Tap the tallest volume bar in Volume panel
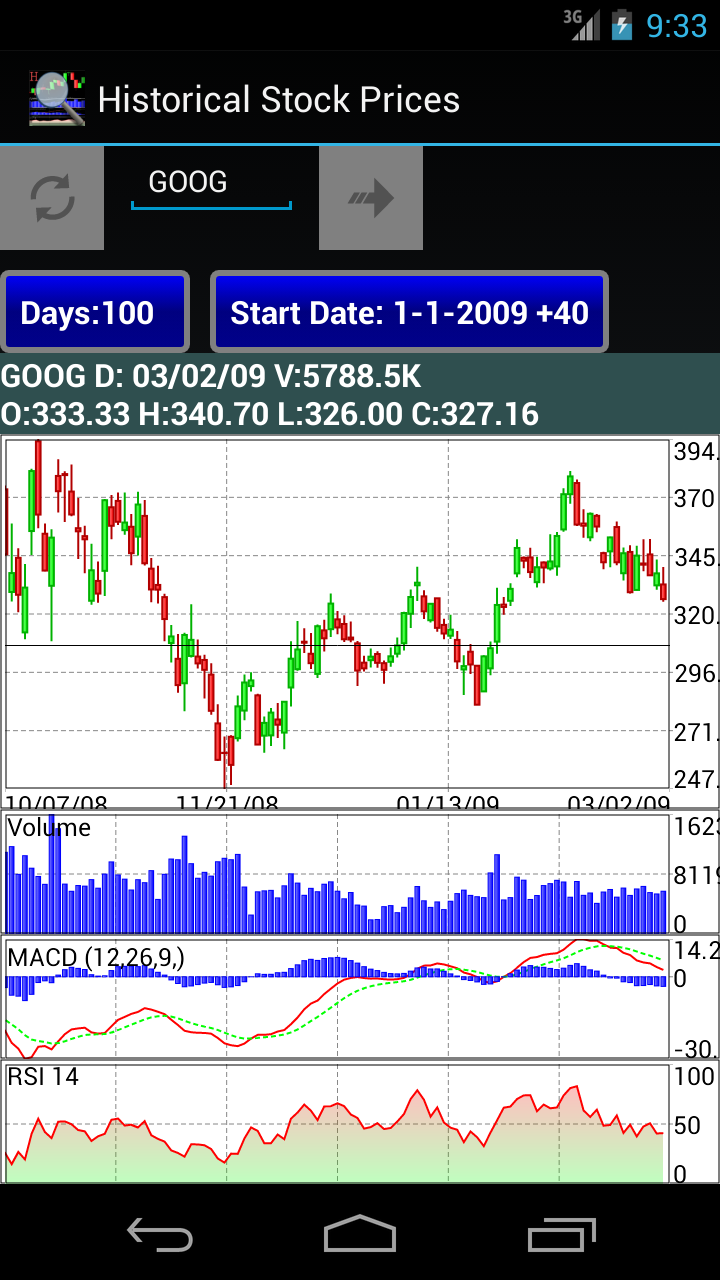Image resolution: width=720 pixels, height=1280 pixels. click(x=52, y=874)
